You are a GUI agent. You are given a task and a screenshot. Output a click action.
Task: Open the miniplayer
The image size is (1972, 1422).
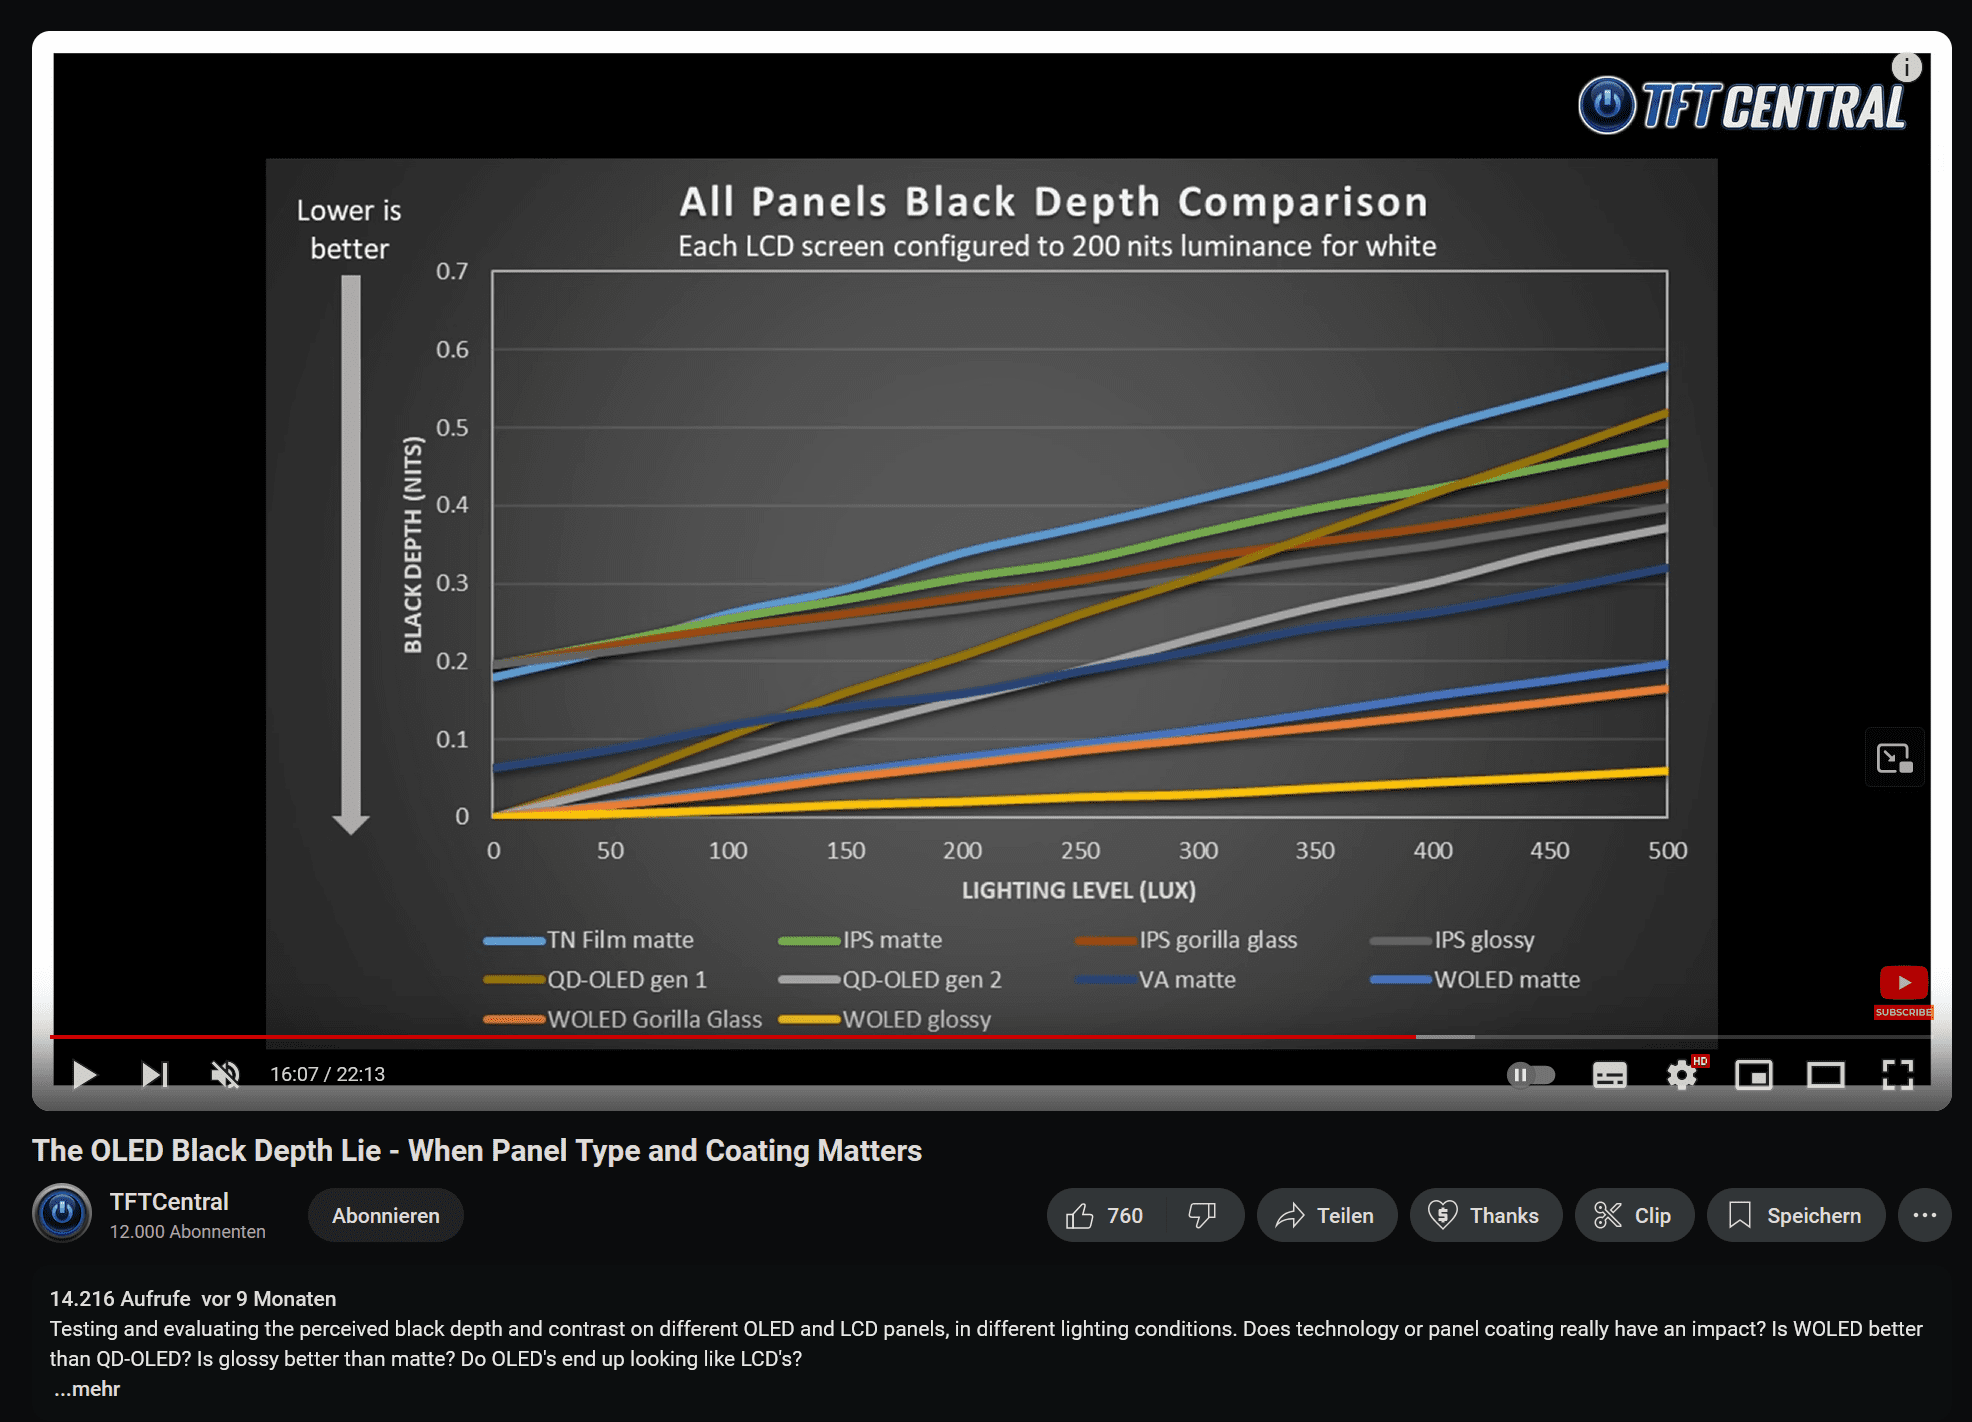click(1754, 1075)
